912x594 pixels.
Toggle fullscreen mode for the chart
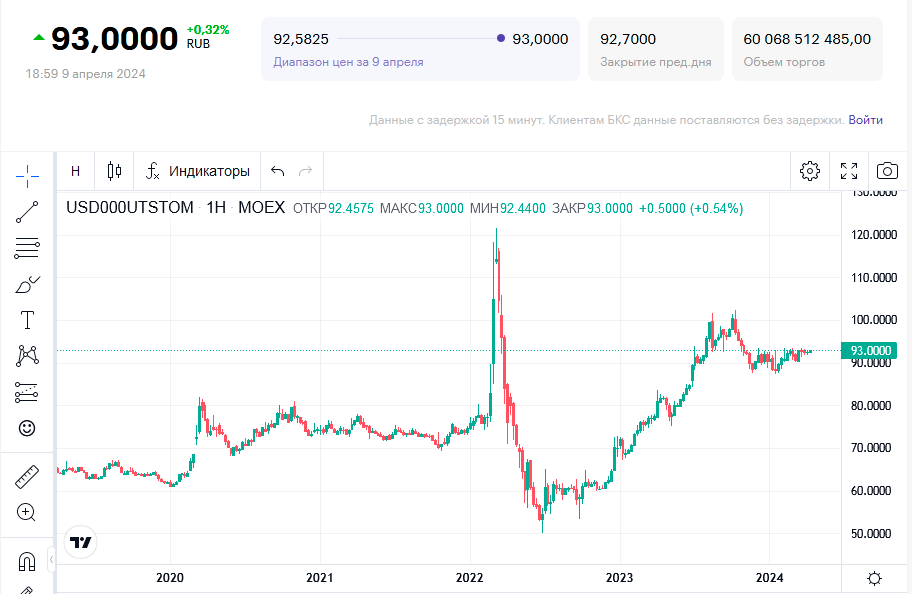click(849, 171)
